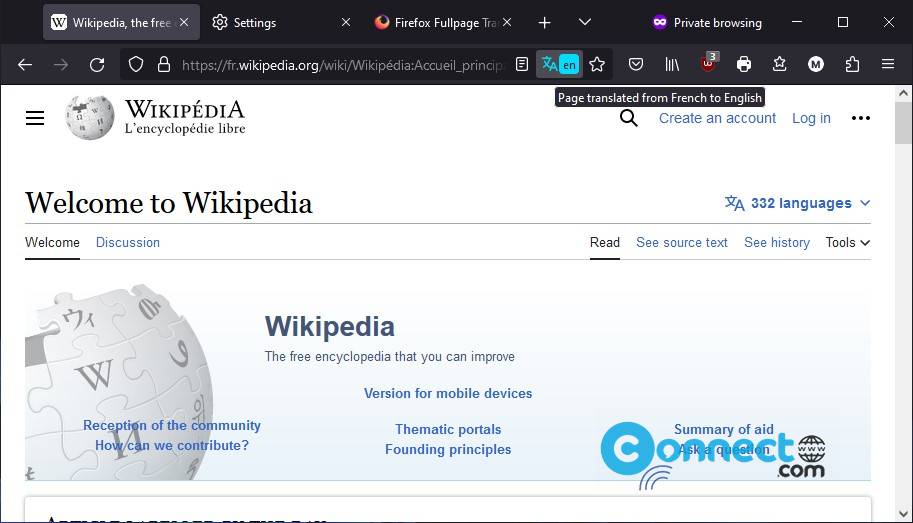The image size is (913, 523).
Task: Open Thematic portals link
Action: click(448, 429)
